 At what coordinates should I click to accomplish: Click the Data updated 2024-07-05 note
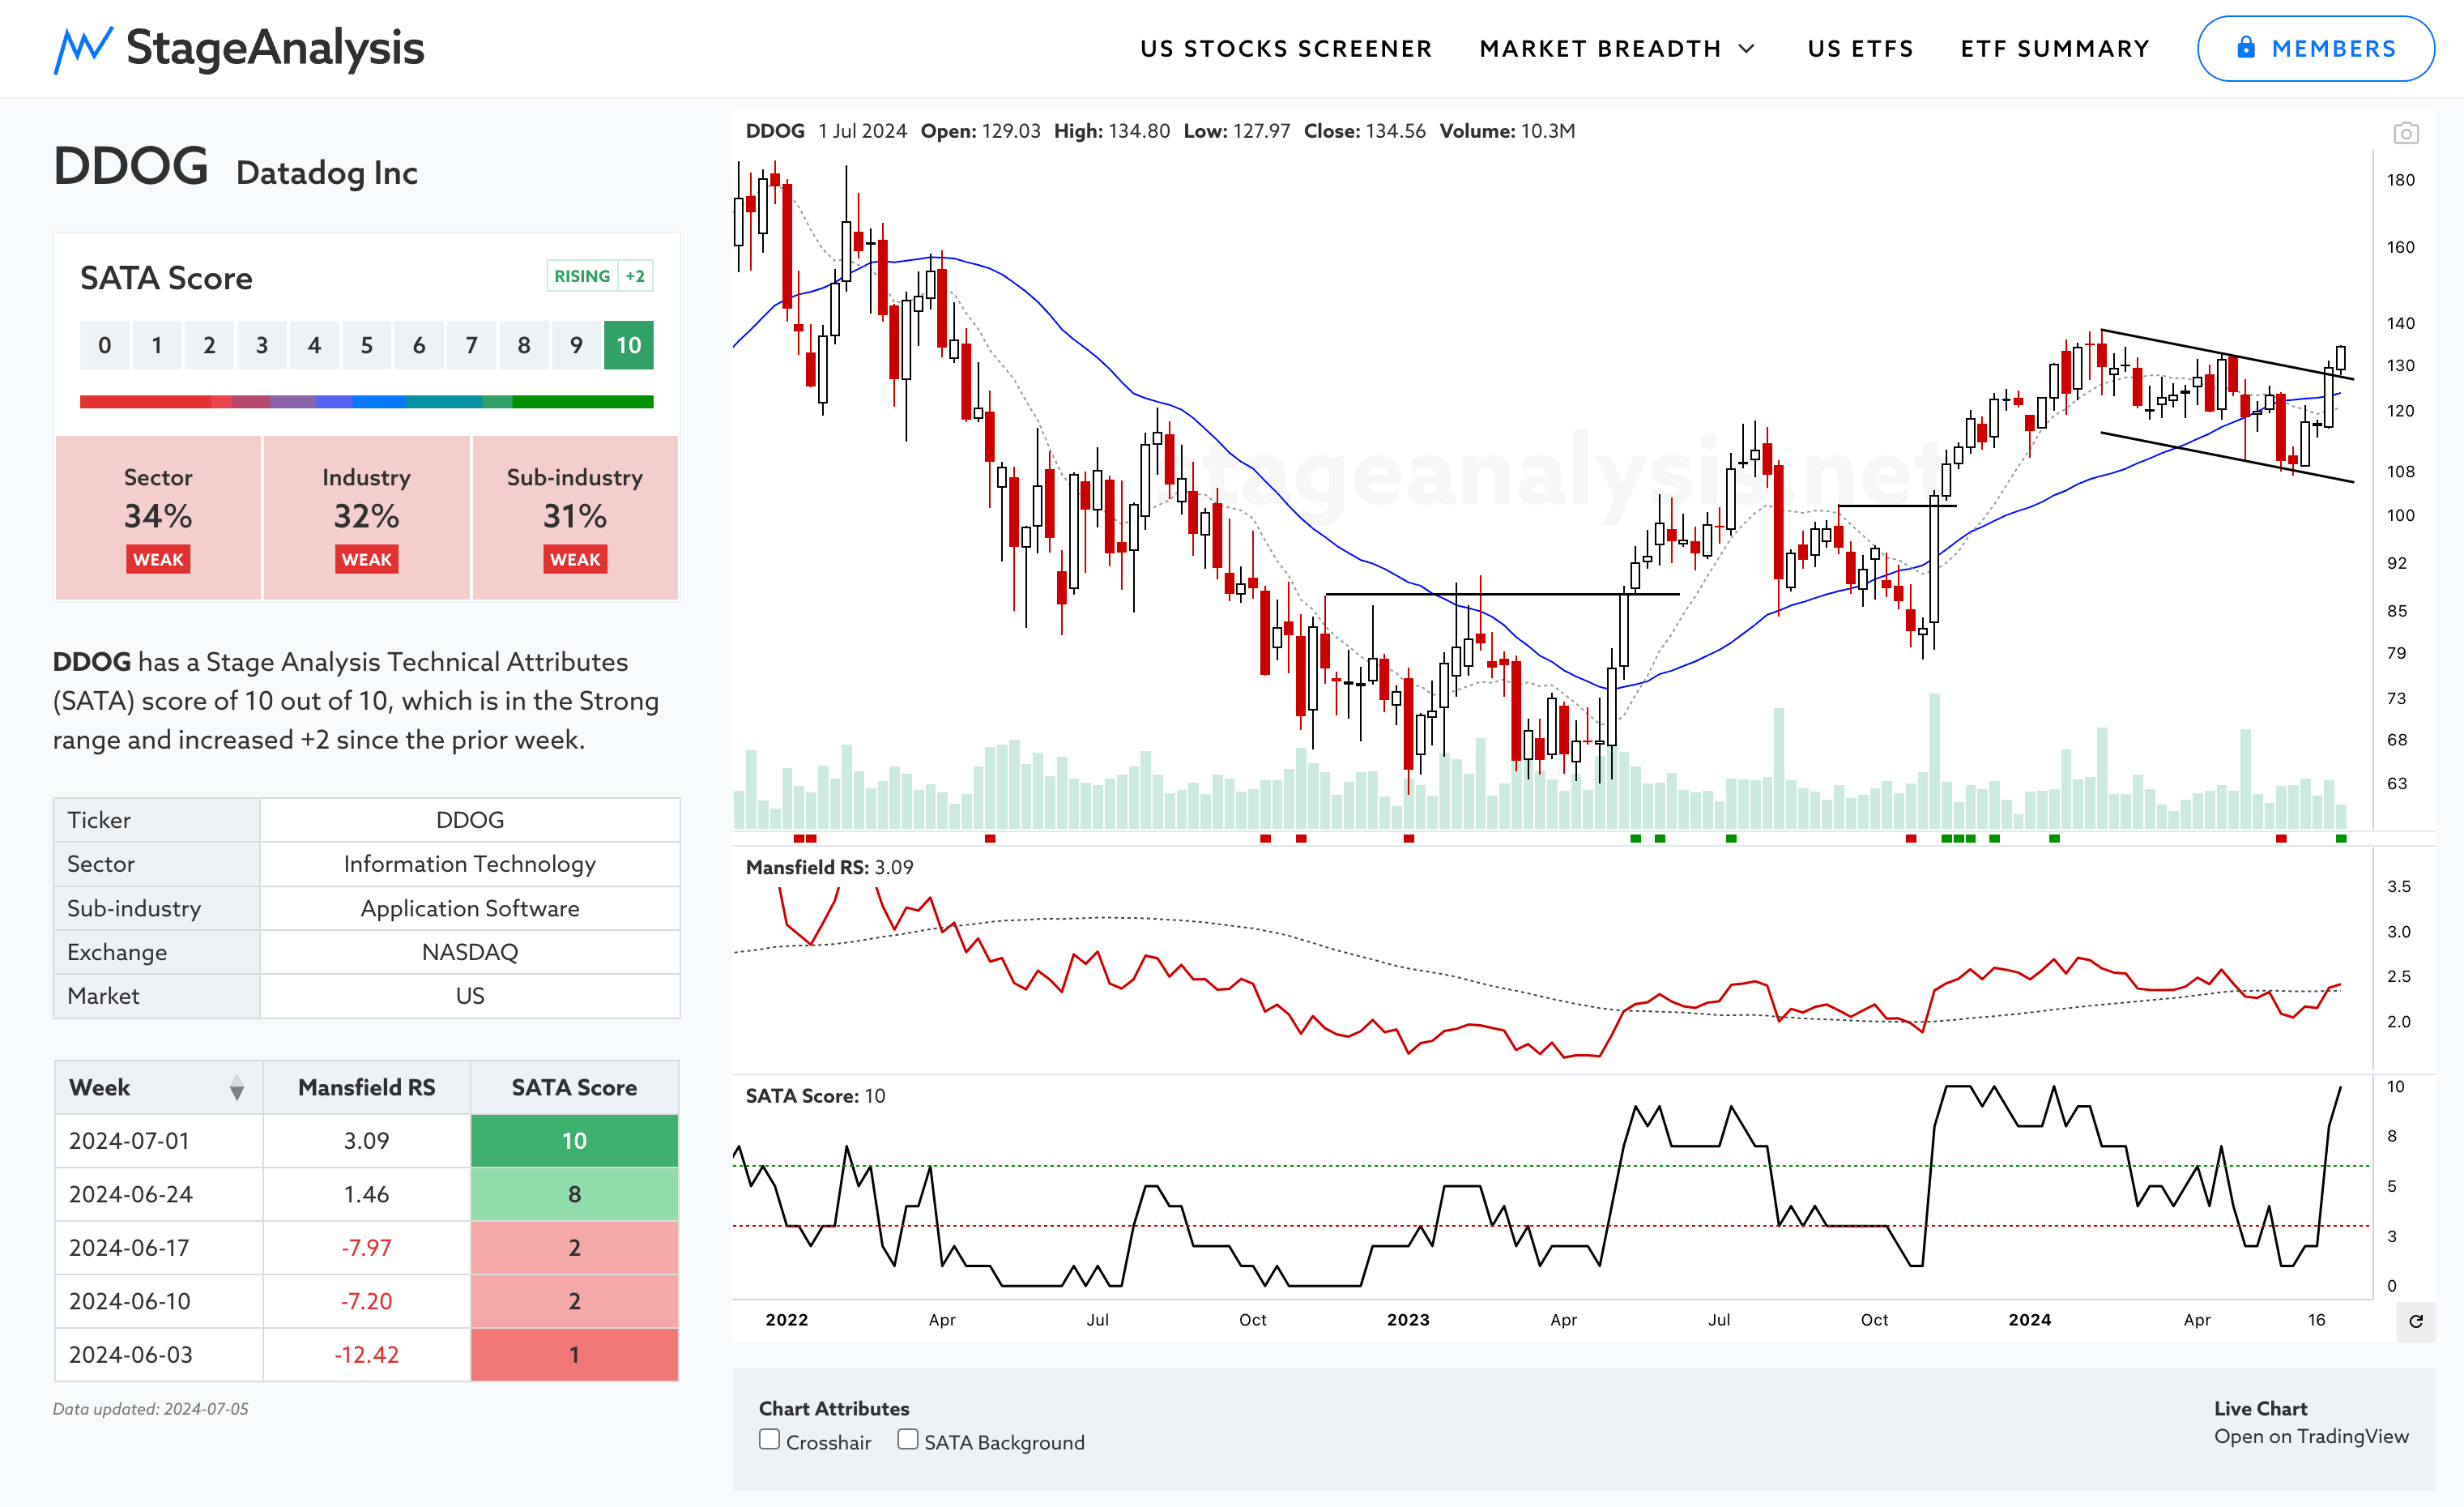click(x=150, y=1409)
